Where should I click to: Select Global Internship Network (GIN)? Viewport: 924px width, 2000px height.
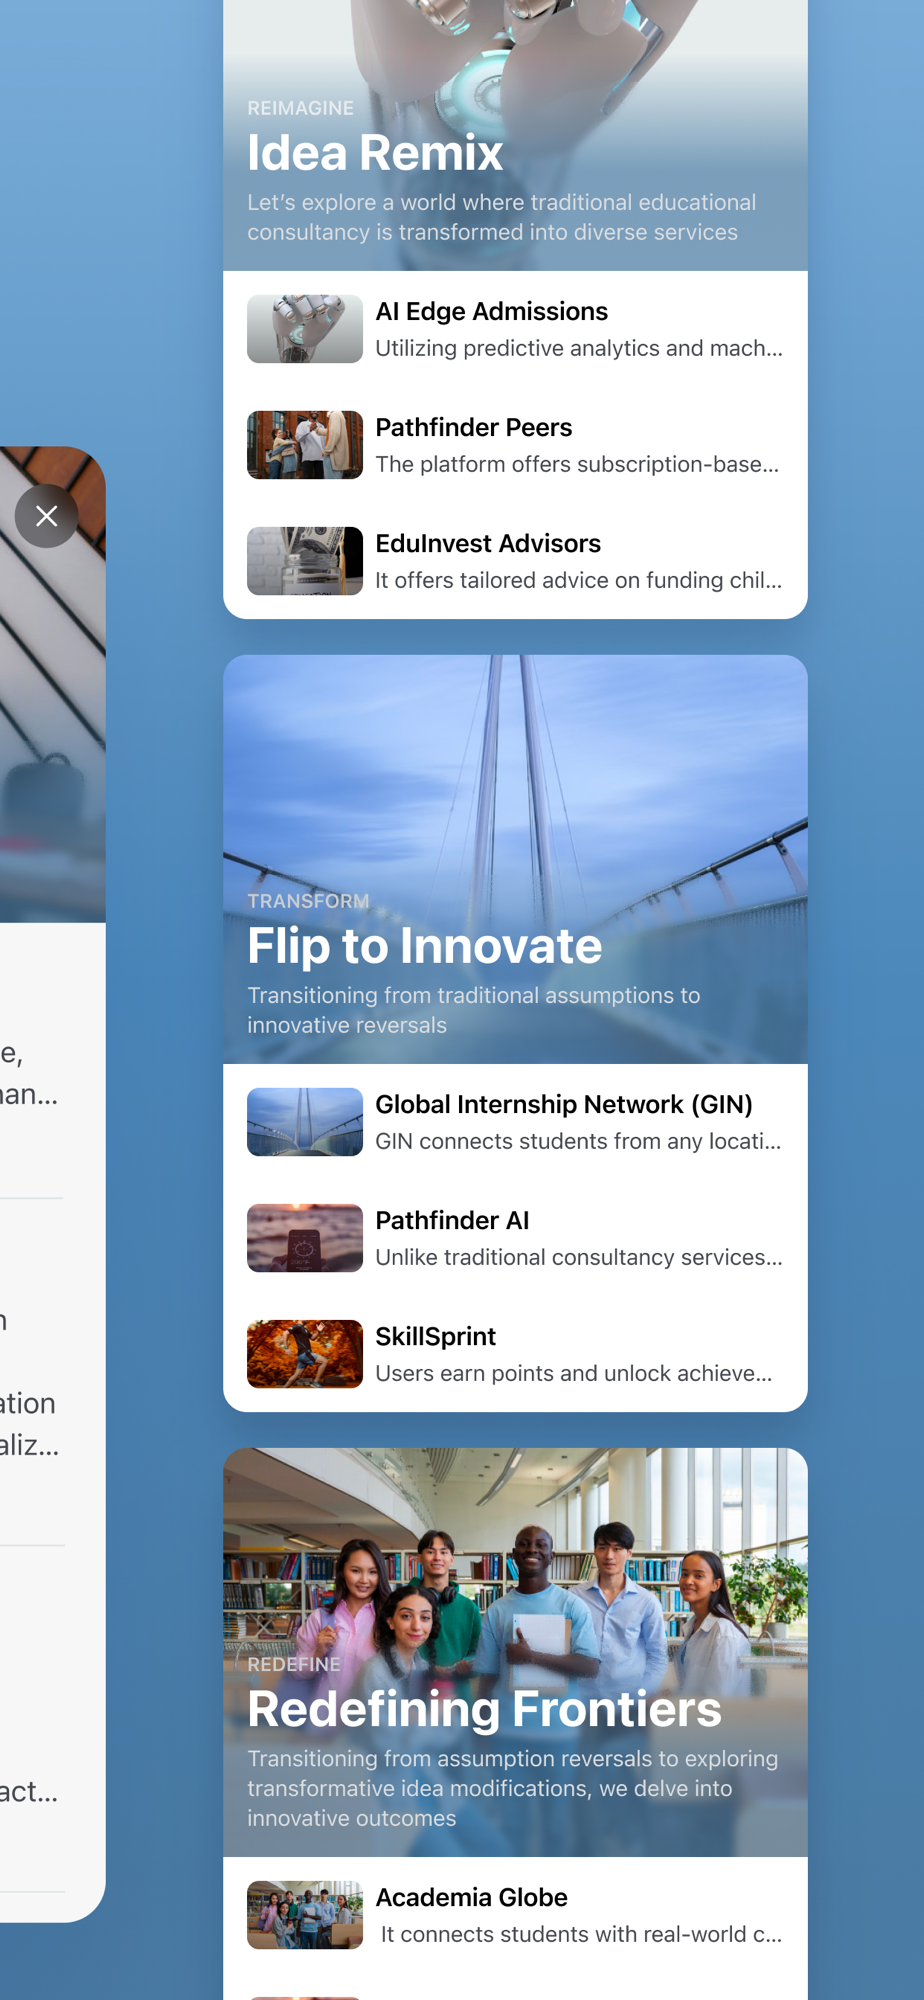(515, 1122)
